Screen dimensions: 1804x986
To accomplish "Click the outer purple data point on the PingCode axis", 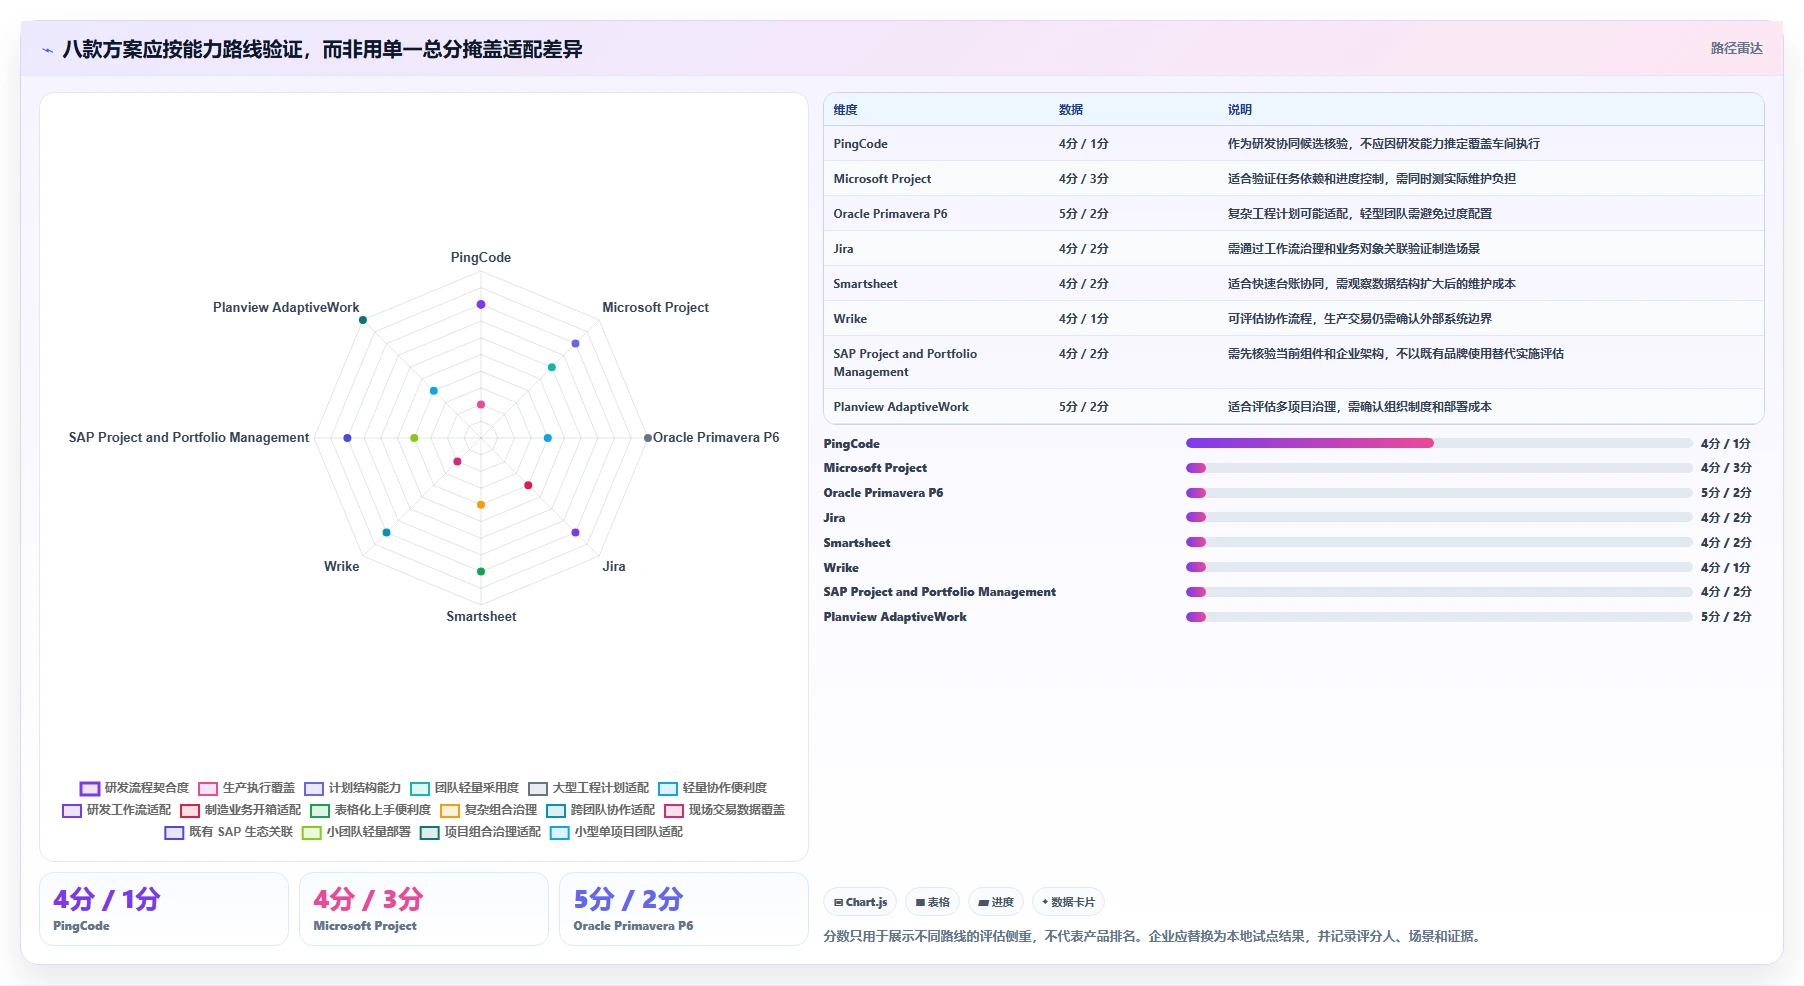I will pyautogui.click(x=481, y=304).
